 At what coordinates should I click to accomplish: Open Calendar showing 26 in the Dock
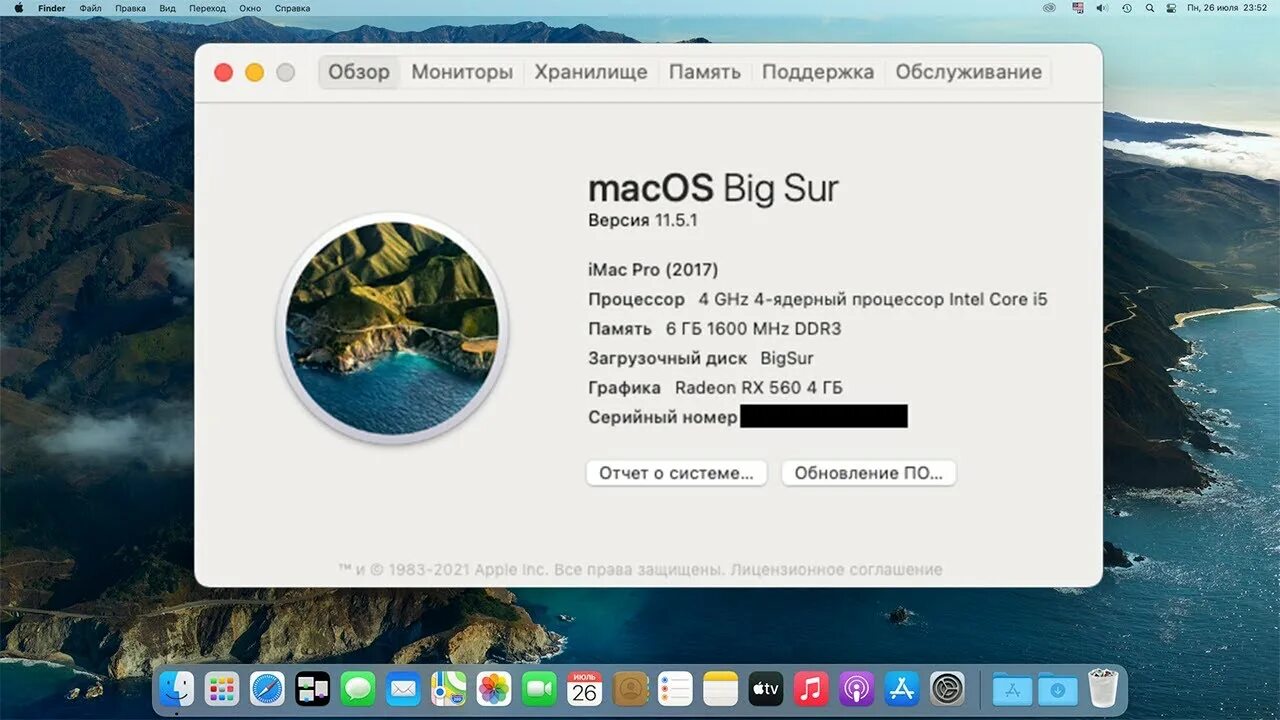pos(585,688)
